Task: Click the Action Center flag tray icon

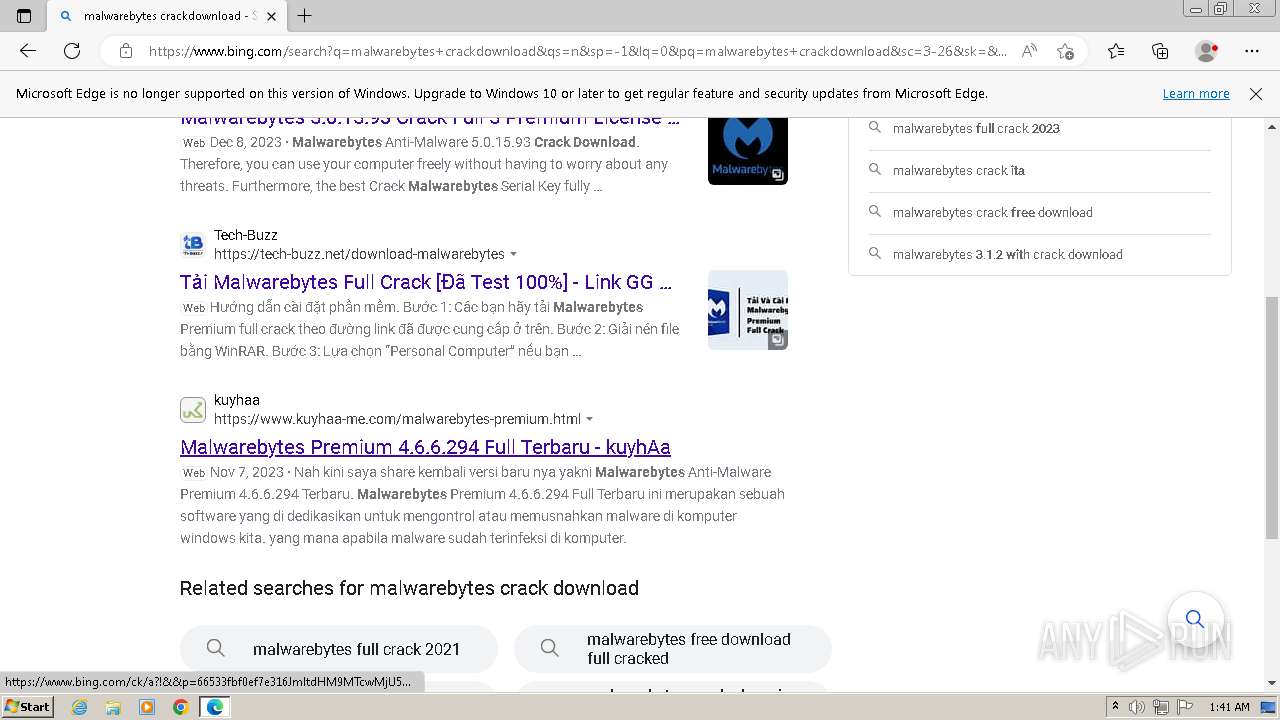Action: click(1184, 707)
